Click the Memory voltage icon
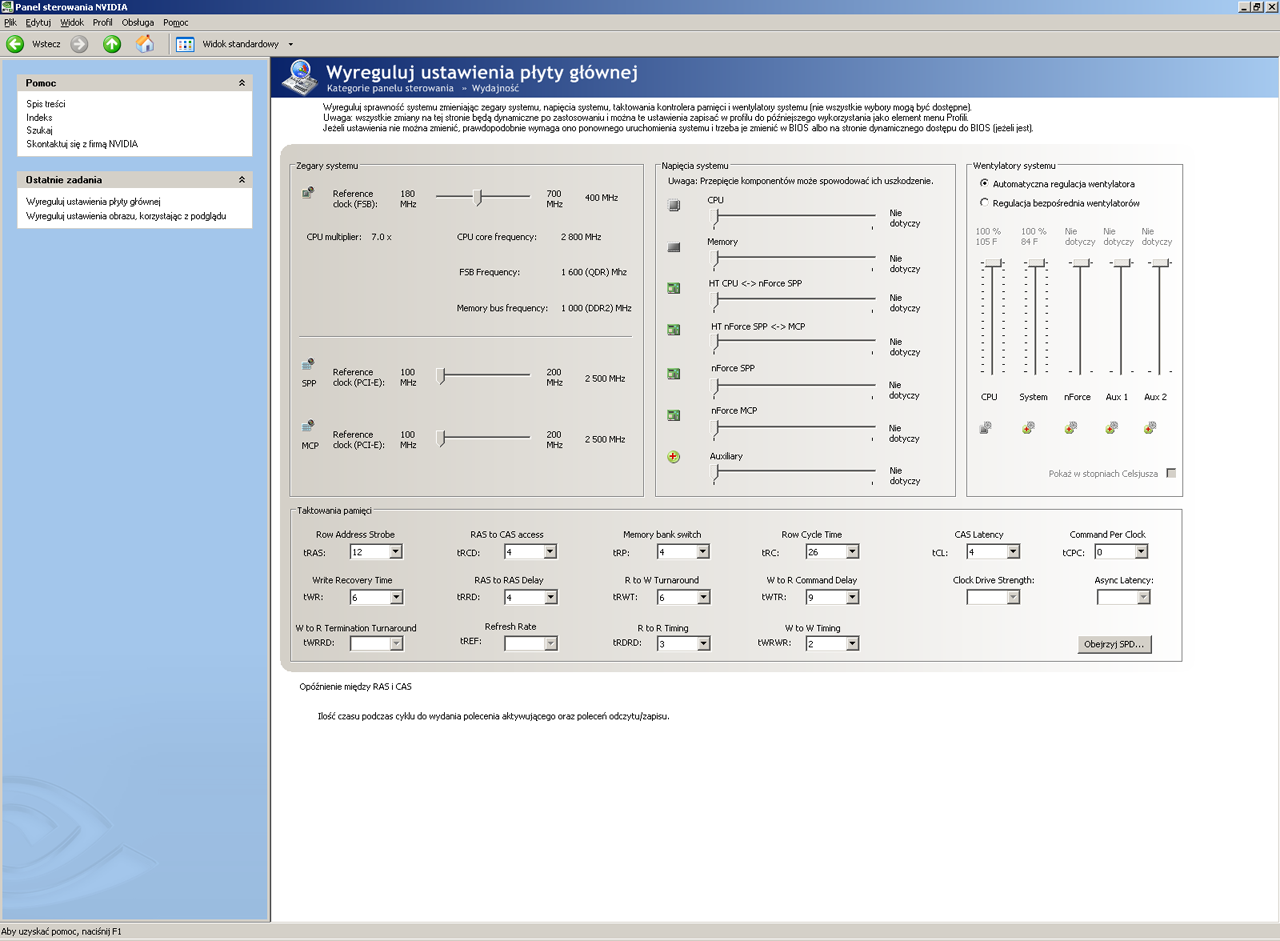Image resolution: width=1280 pixels, height=941 pixels. [x=674, y=247]
